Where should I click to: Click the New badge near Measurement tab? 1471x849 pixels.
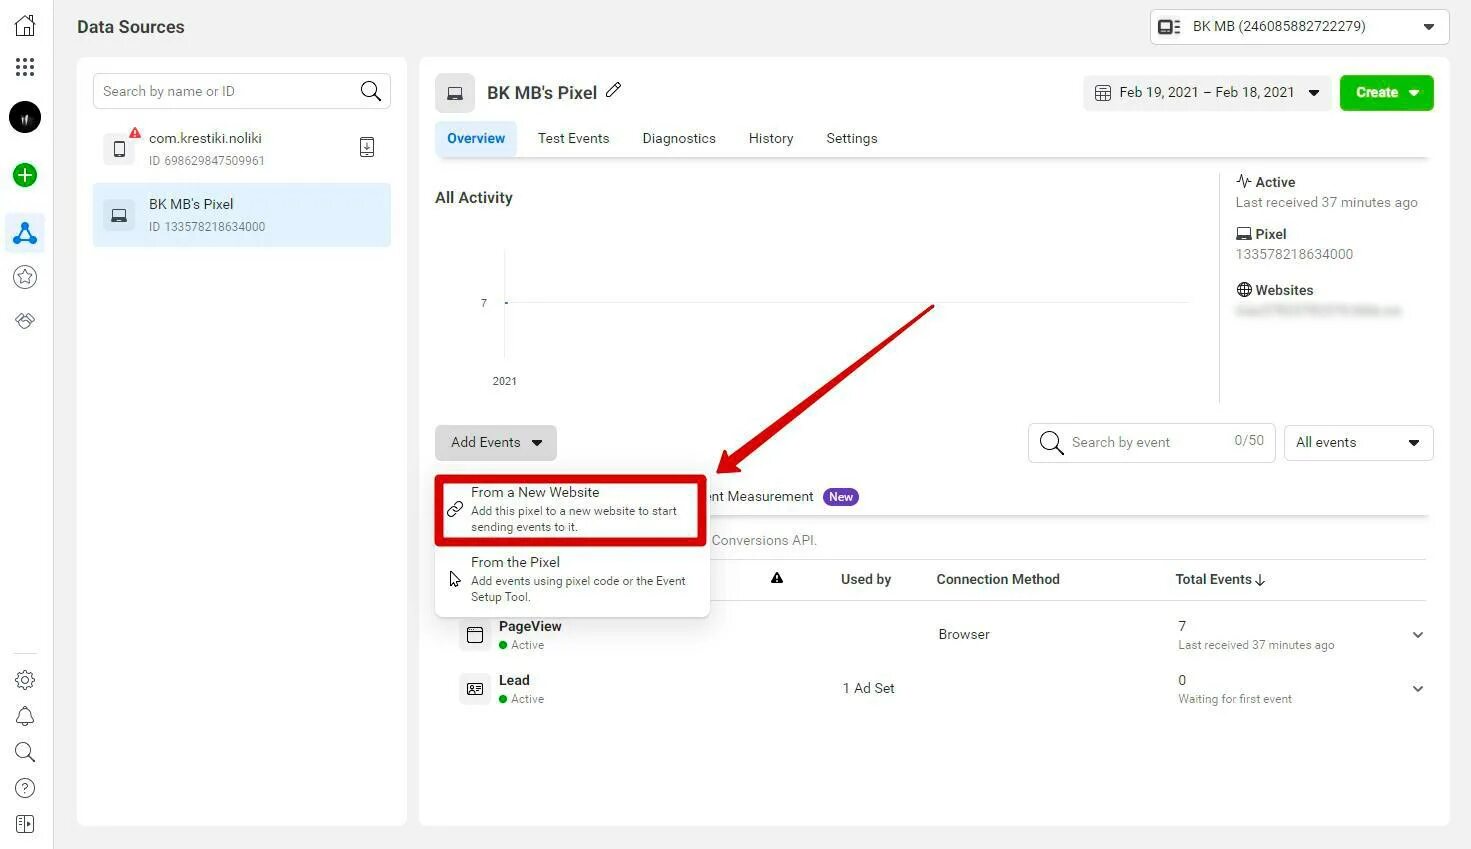(x=841, y=497)
